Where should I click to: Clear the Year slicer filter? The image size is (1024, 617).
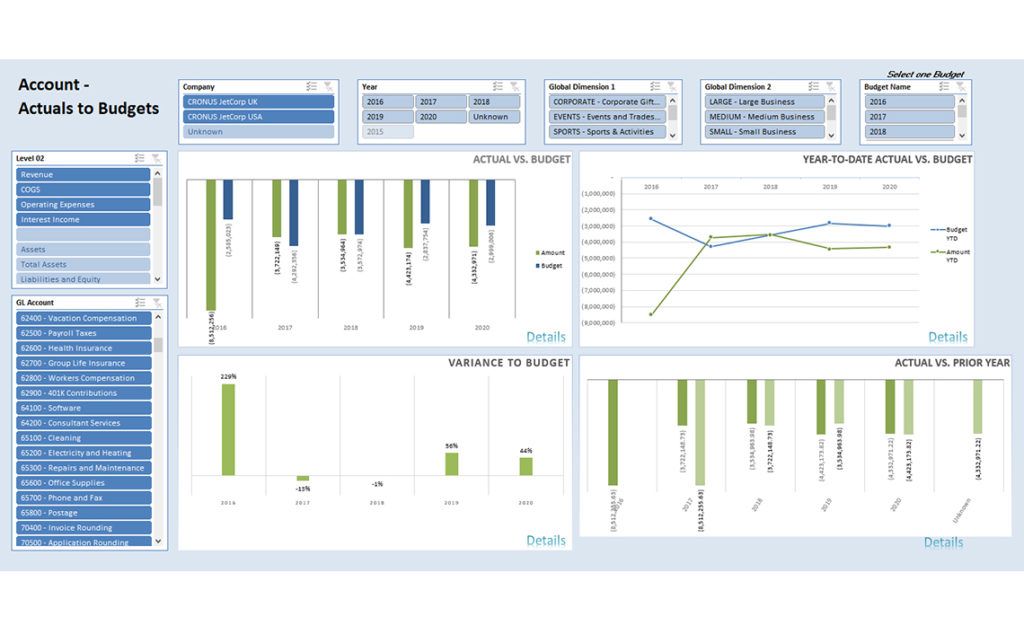click(513, 87)
